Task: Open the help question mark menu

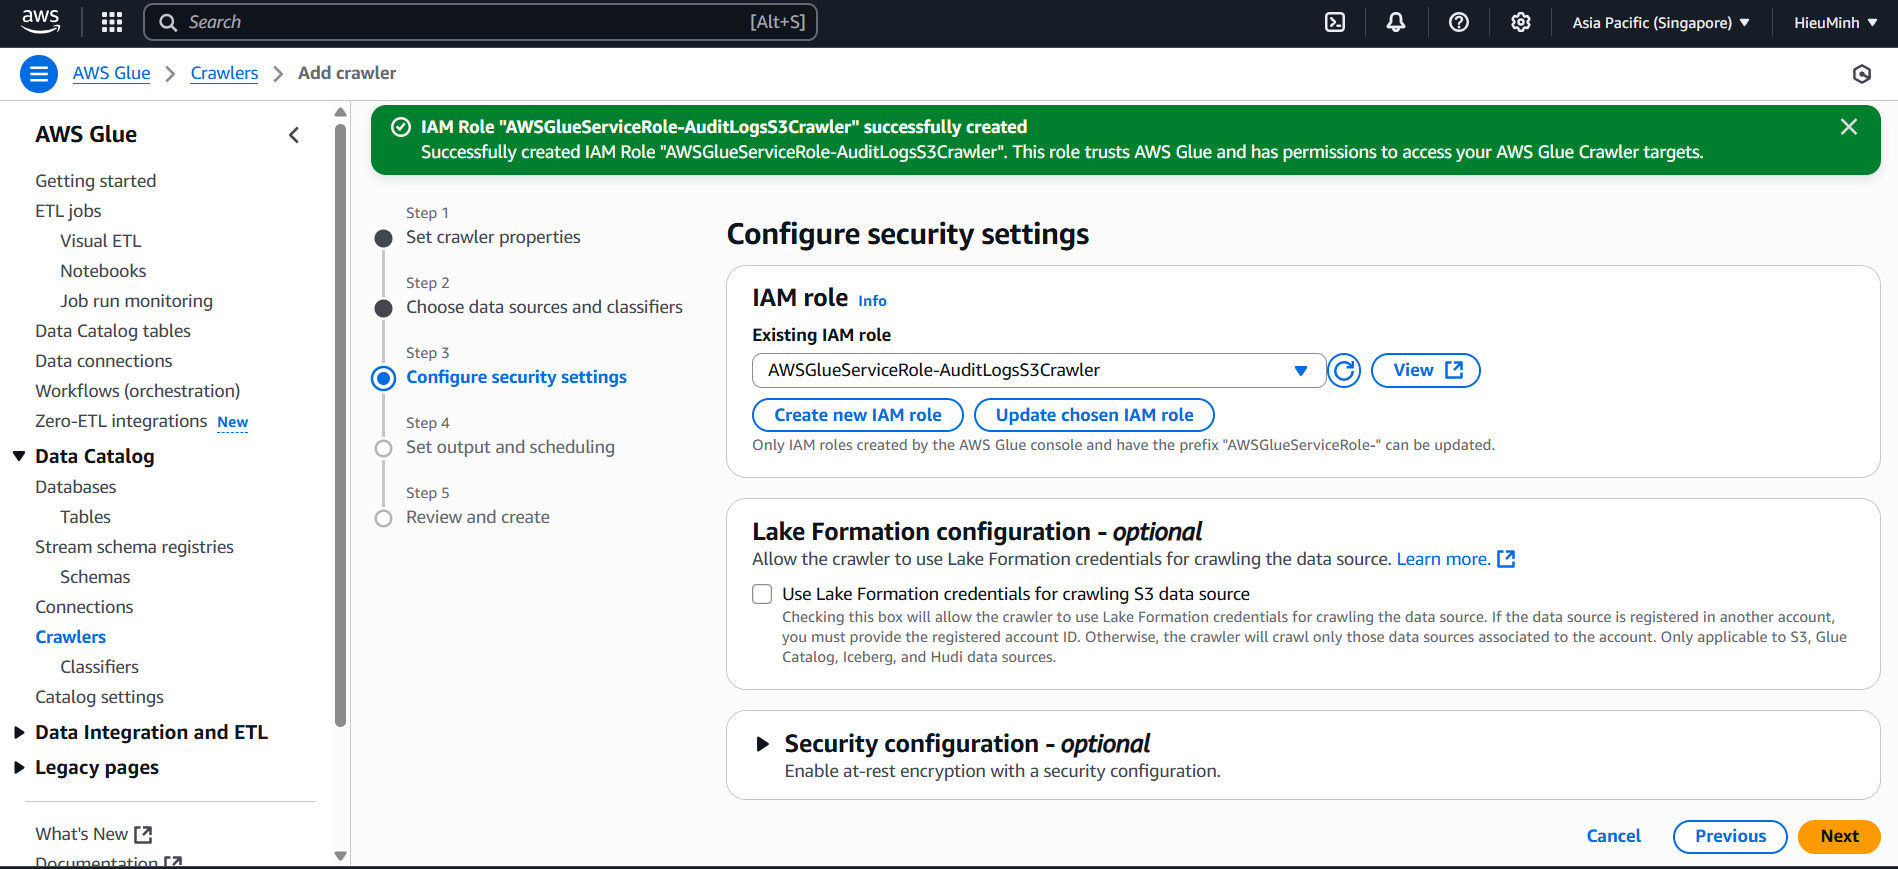Action: 1459,22
